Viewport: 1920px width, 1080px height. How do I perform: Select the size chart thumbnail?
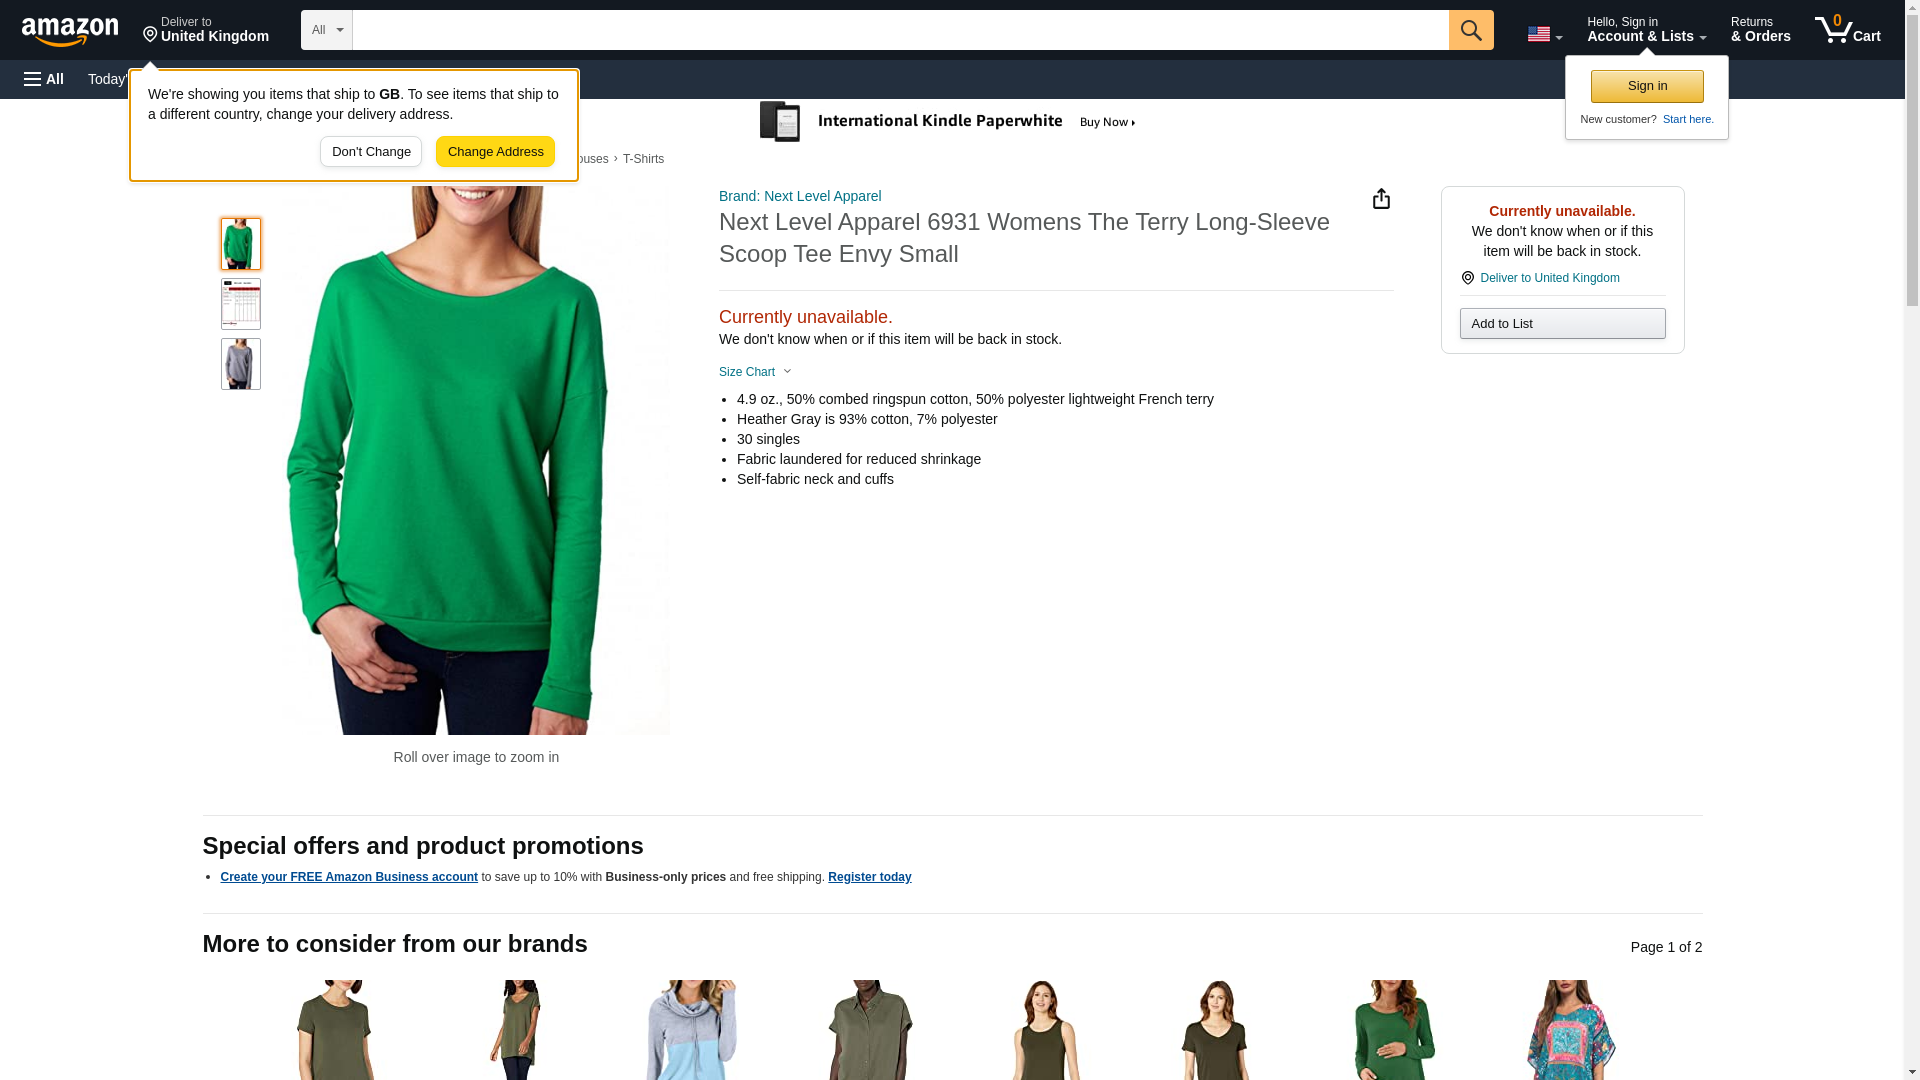click(240, 304)
